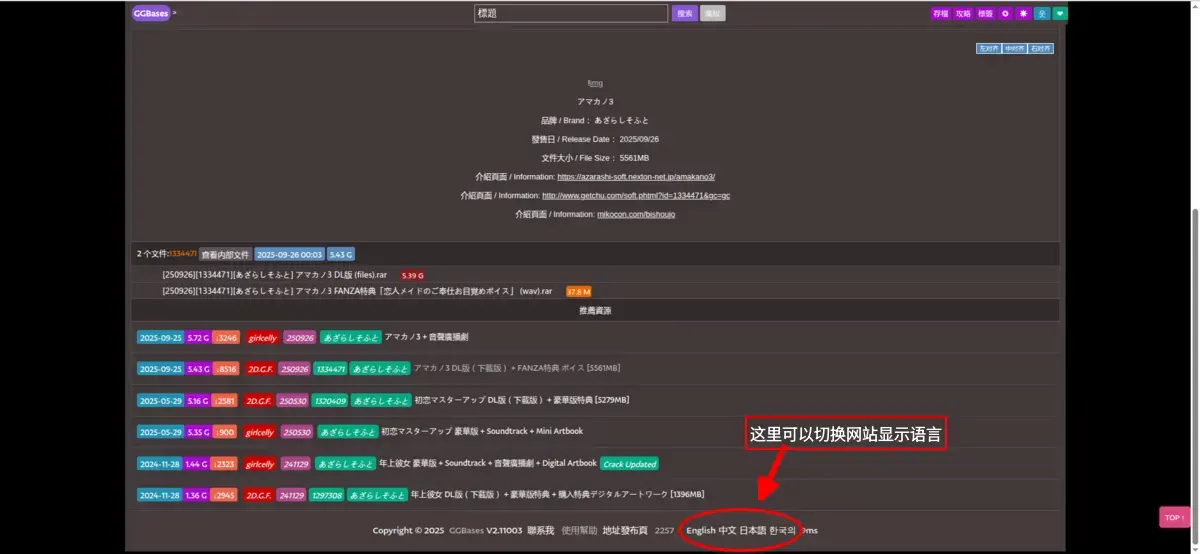Click the orange 1334471 ID in file header

(181, 254)
